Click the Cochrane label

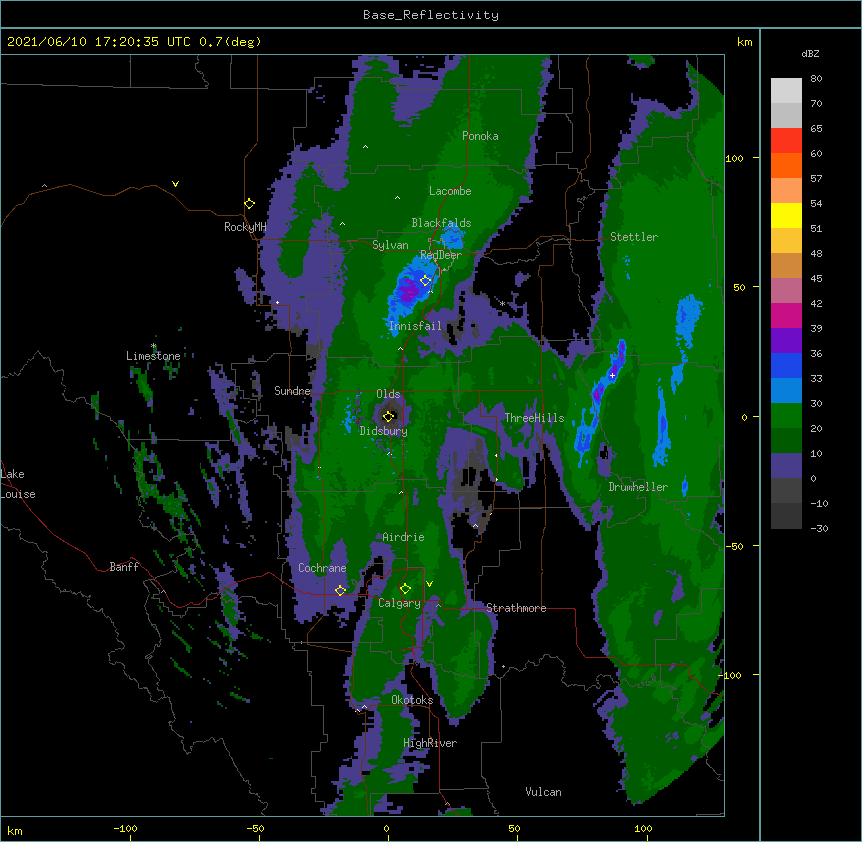pyautogui.click(x=322, y=568)
